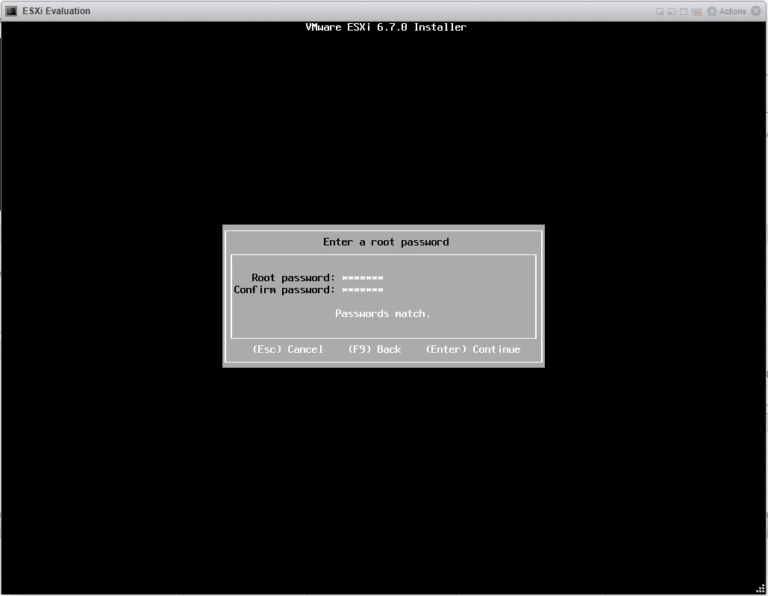Click the (Enter) Continue option
Viewport: 768px width, 596px height.
[473, 349]
